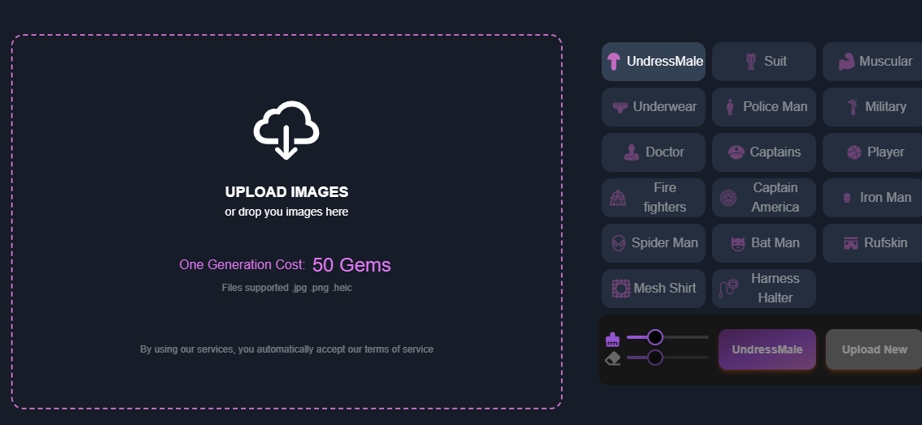
Task: Click the briefs icon on Underwear
Action: point(620,107)
